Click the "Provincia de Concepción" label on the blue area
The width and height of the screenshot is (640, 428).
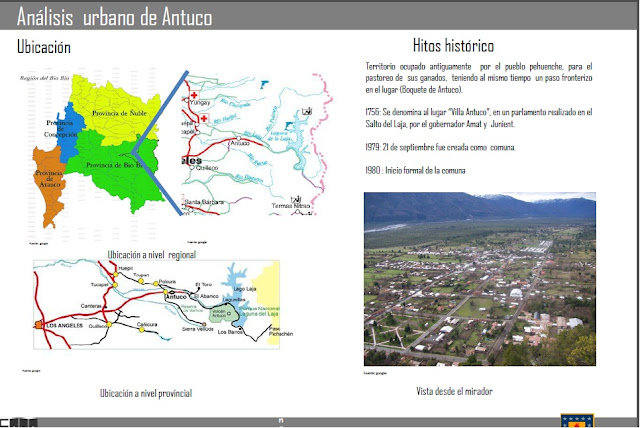[61, 129]
